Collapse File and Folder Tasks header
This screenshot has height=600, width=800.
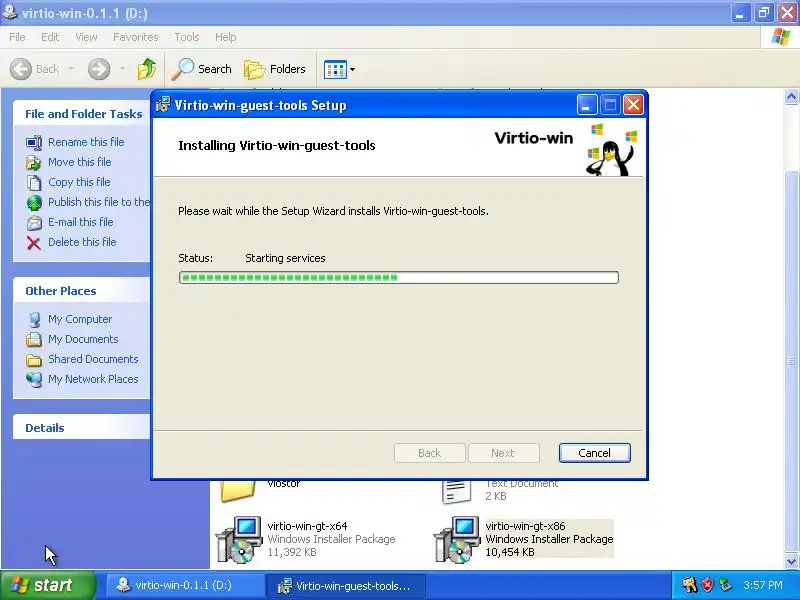(x=82, y=114)
